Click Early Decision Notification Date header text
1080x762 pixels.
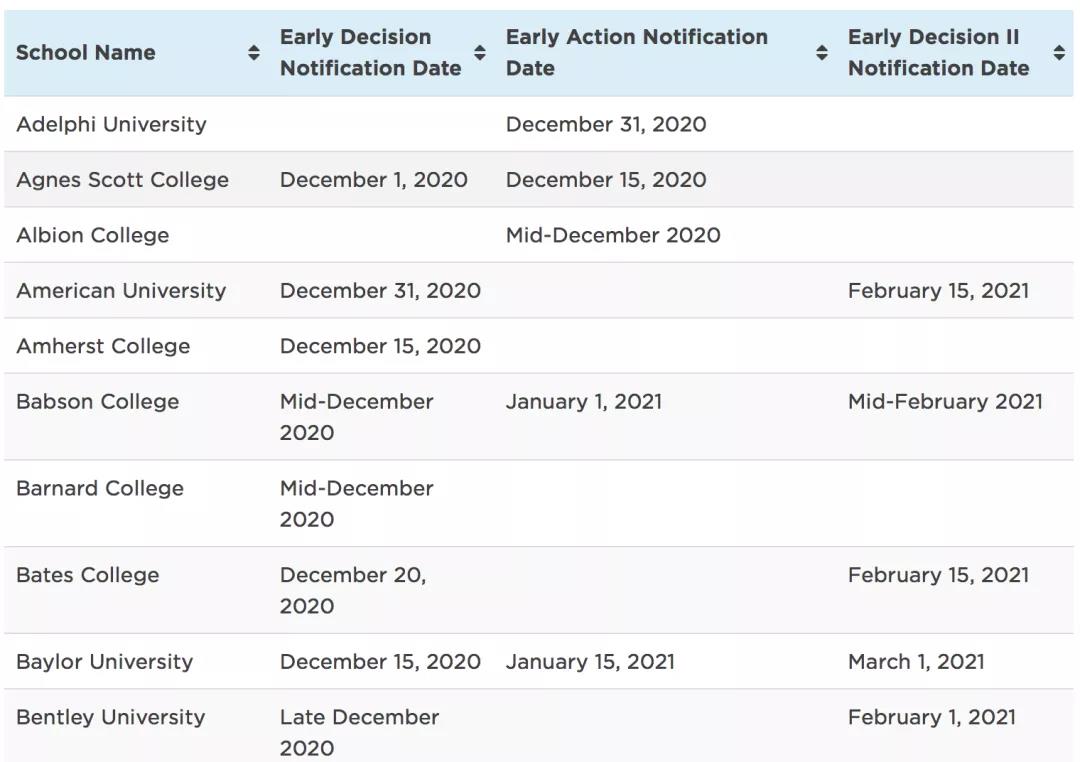pos(370,53)
